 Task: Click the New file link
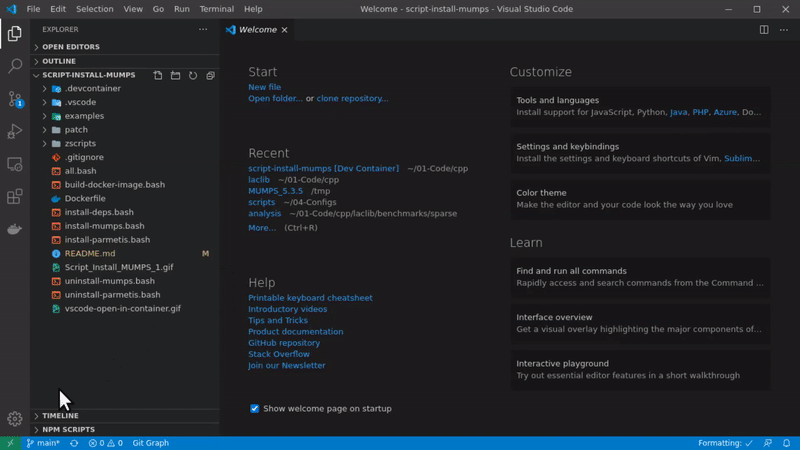tap(264, 87)
